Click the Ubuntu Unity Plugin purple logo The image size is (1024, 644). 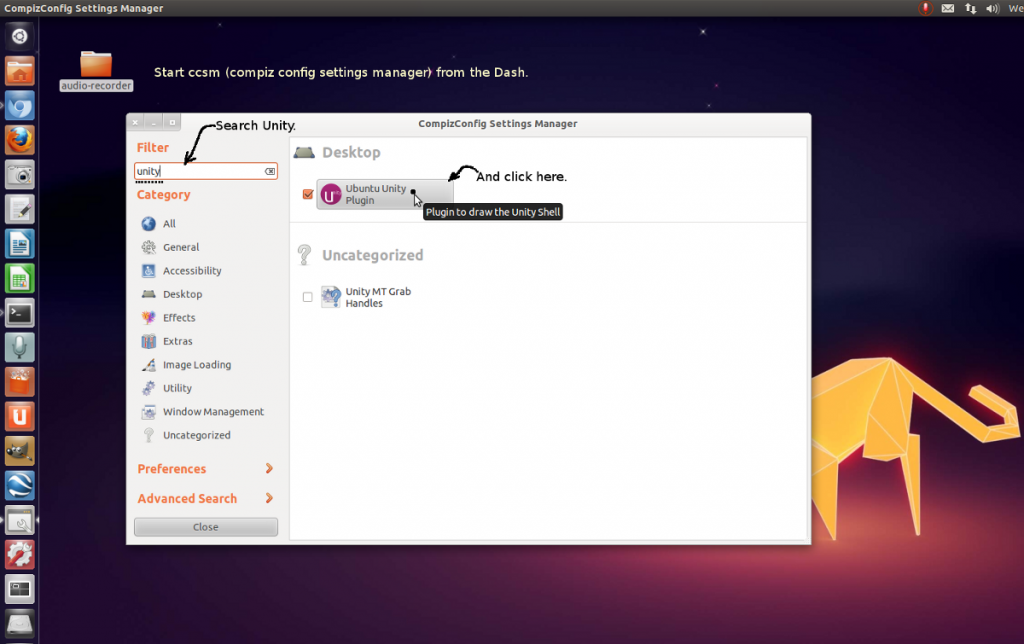coord(331,194)
